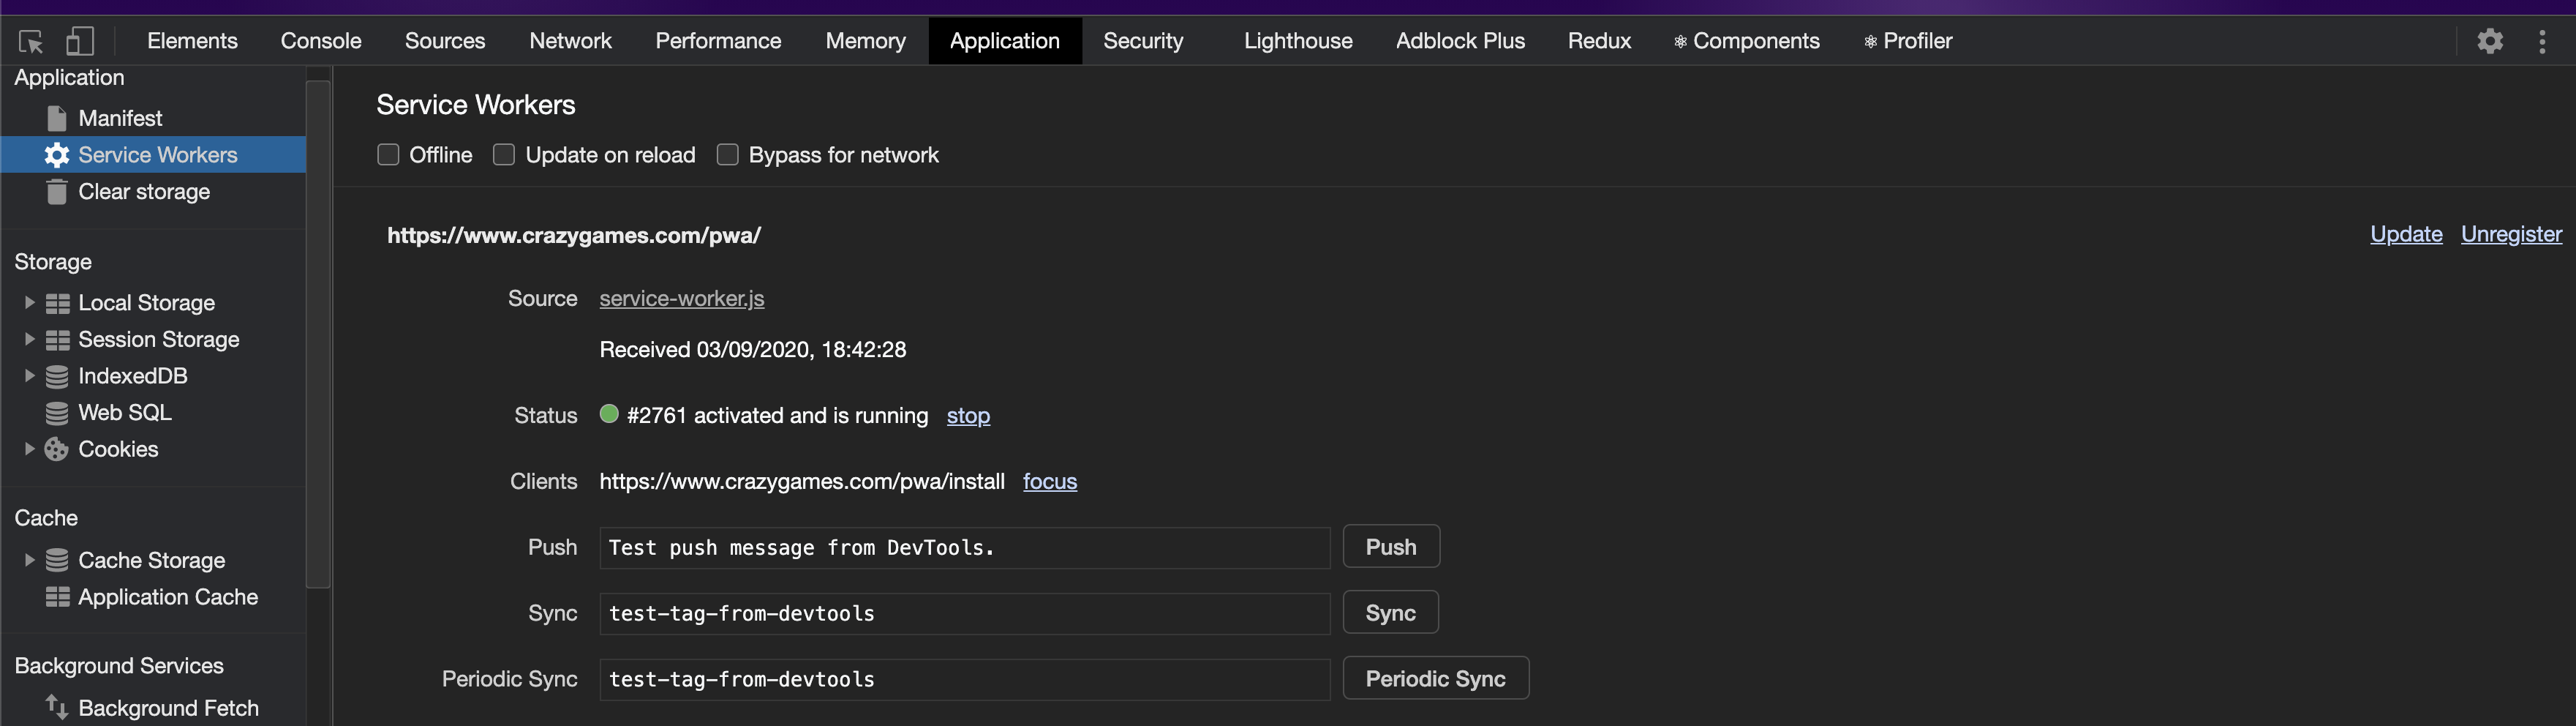Open the three-dot DevTools menu
Image resolution: width=2576 pixels, height=726 pixels.
2544,41
